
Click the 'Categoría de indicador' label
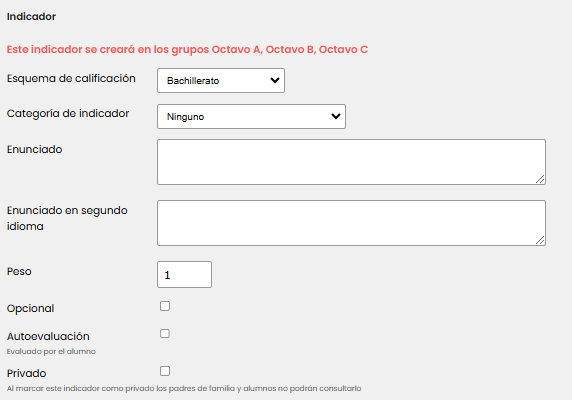click(68, 113)
